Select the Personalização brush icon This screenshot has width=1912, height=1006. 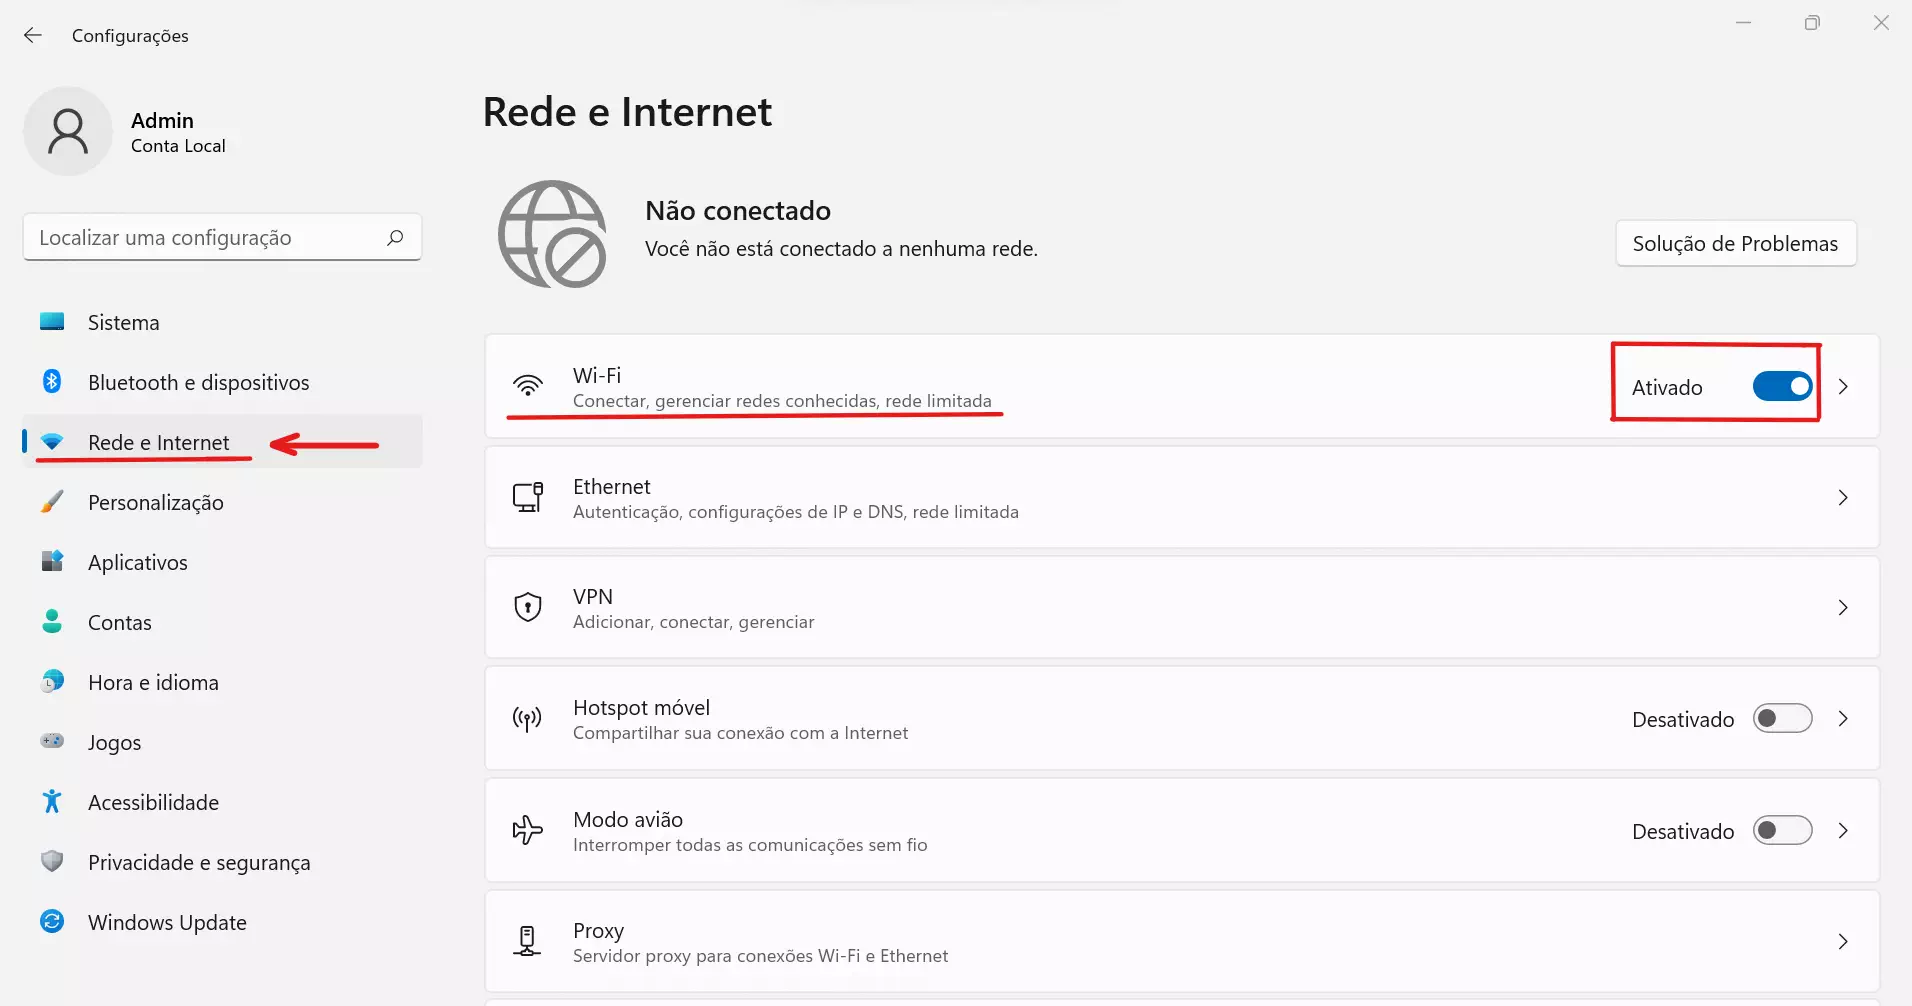51,501
